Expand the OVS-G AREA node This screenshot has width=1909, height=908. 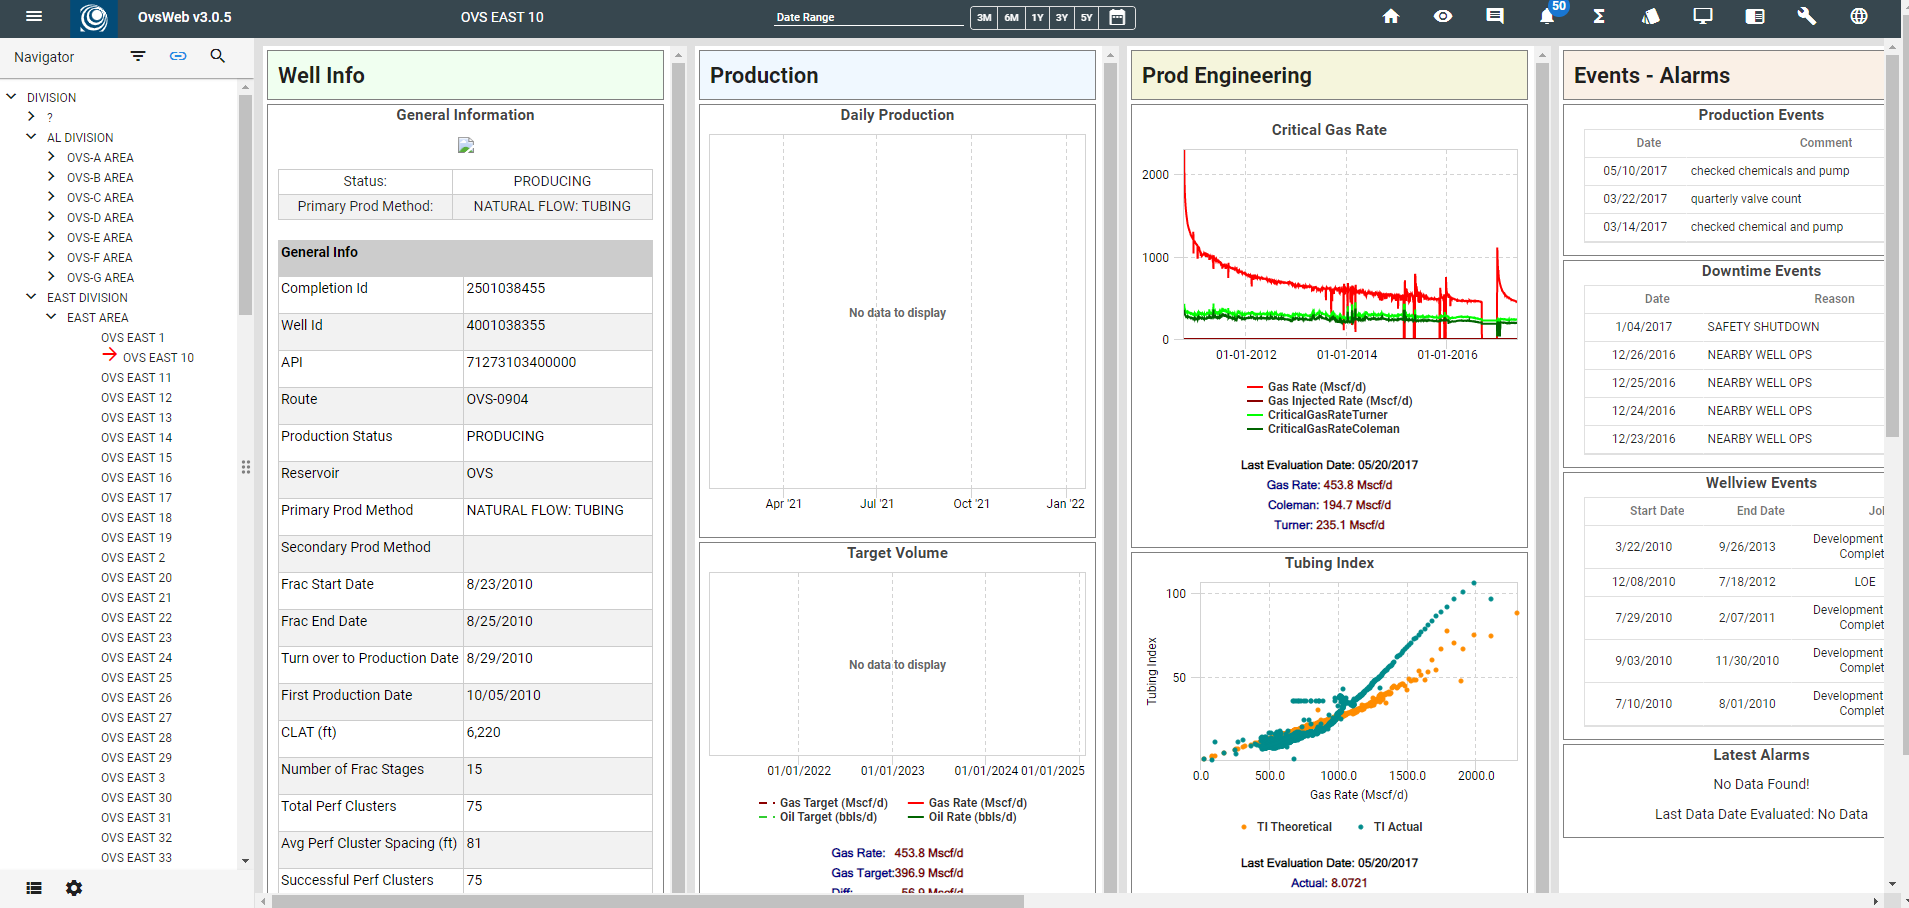coord(52,277)
